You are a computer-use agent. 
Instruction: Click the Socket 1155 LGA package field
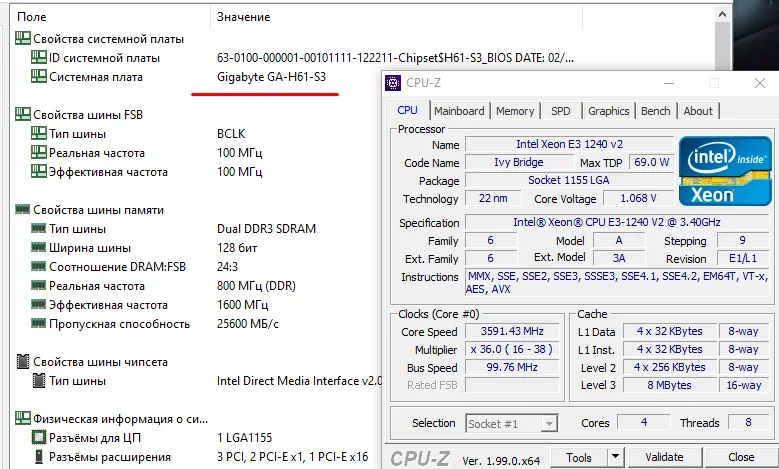pos(569,180)
